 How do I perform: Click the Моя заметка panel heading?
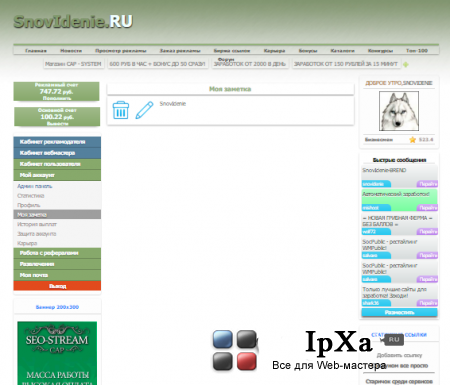click(230, 89)
